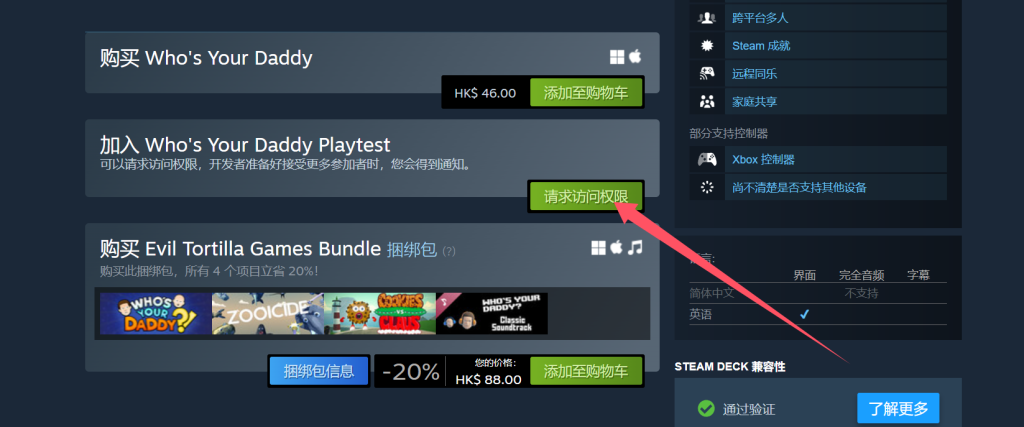Click the bundle (?) help tooltip link
1024x427 pixels.
449,251
